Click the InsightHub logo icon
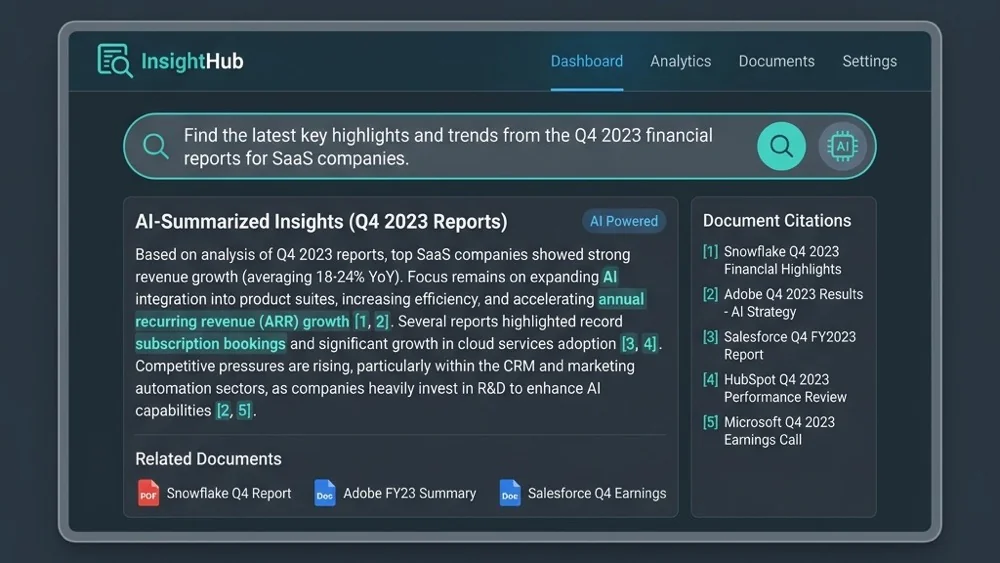The height and width of the screenshot is (563, 1000). coord(115,61)
